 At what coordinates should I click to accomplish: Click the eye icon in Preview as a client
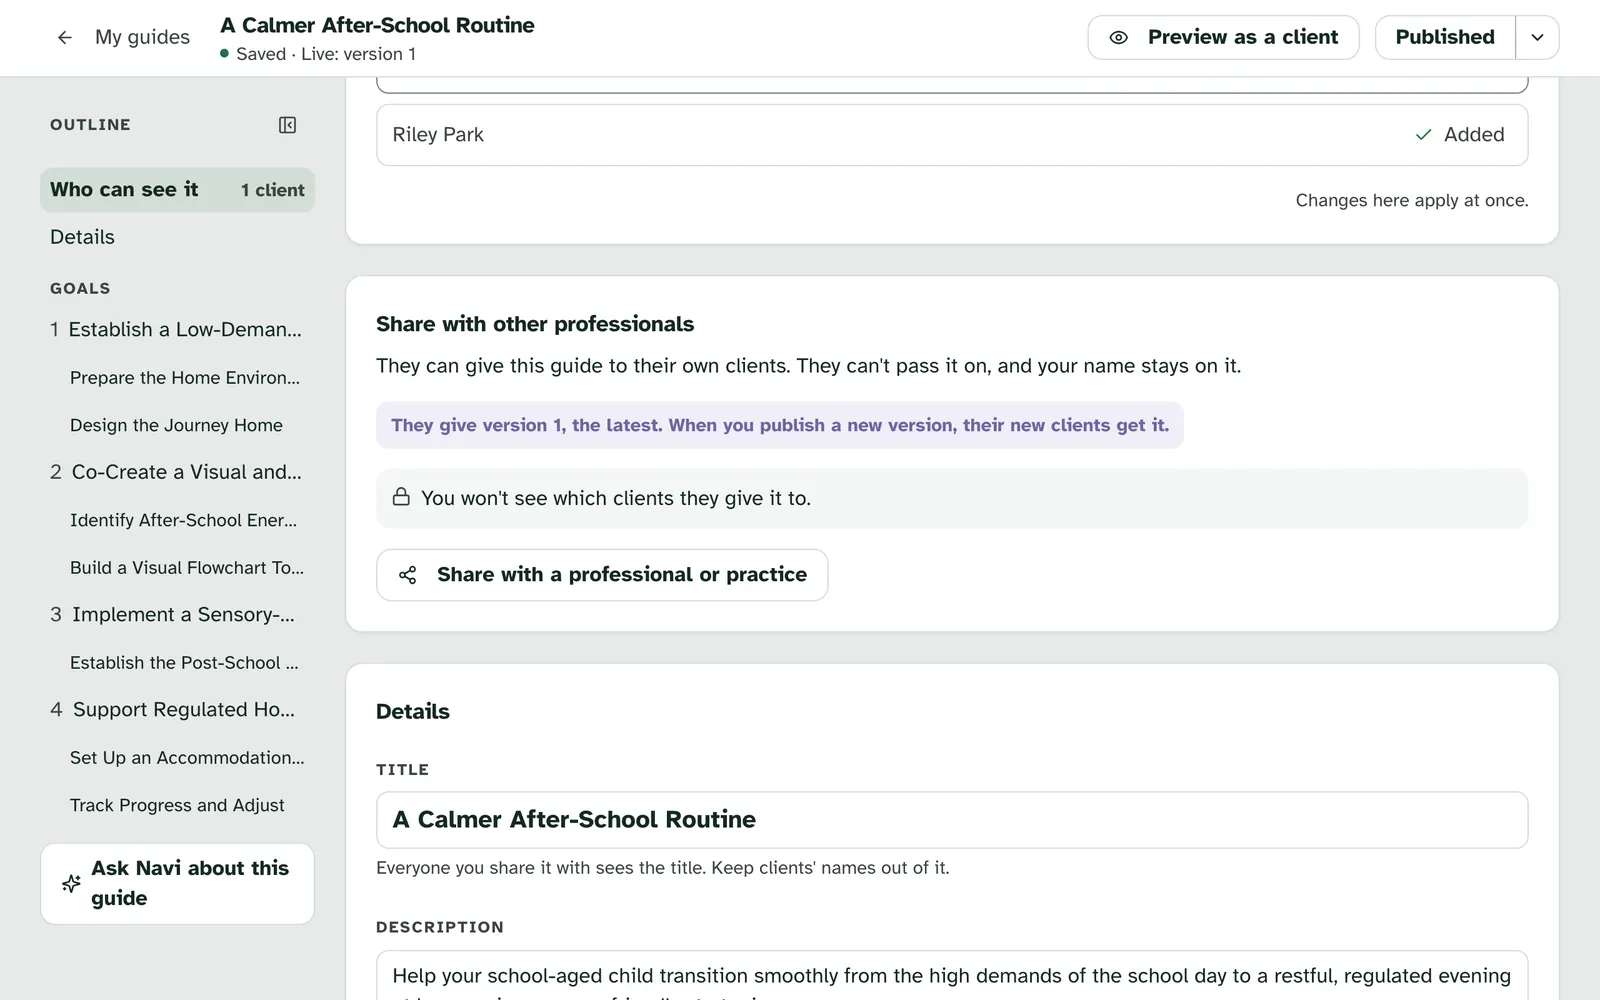pyautogui.click(x=1119, y=37)
